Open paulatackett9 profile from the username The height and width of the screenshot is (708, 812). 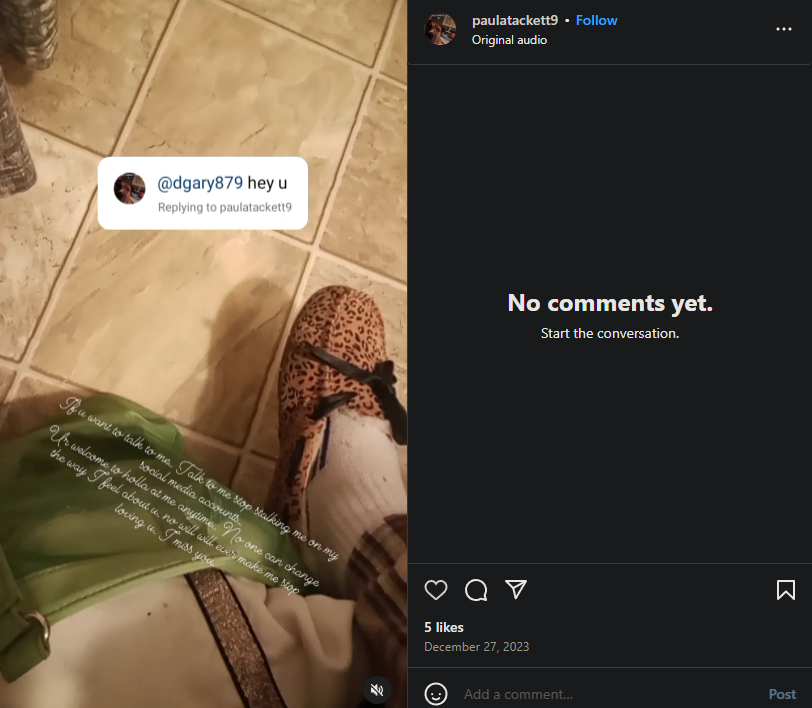click(515, 20)
